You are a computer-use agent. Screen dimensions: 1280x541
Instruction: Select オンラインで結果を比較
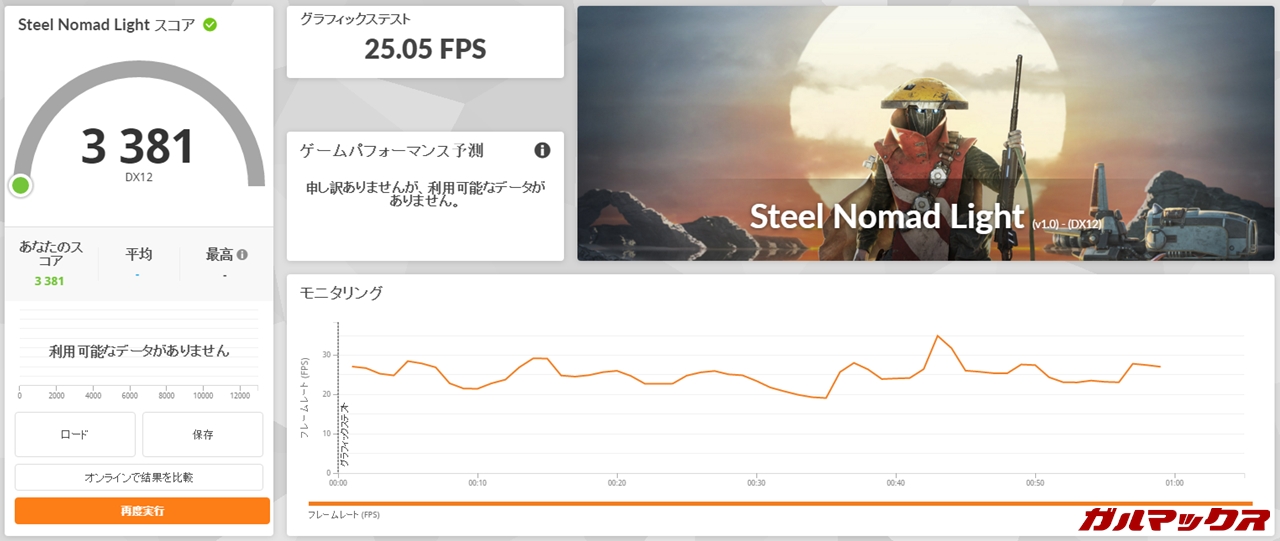[x=139, y=478]
